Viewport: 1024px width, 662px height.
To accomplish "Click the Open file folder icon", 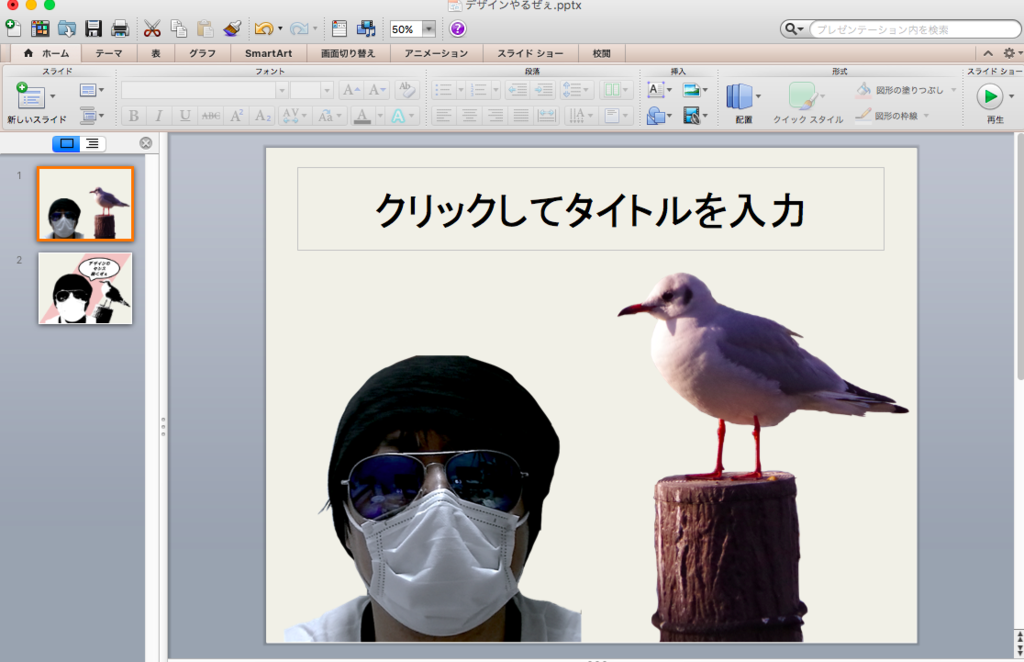I will click(67, 29).
